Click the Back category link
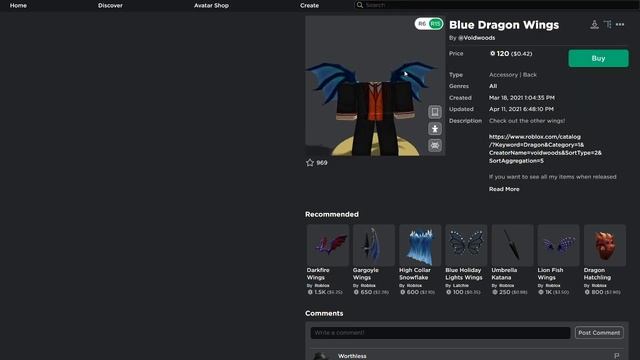This screenshot has height=360, width=640. [x=530, y=75]
